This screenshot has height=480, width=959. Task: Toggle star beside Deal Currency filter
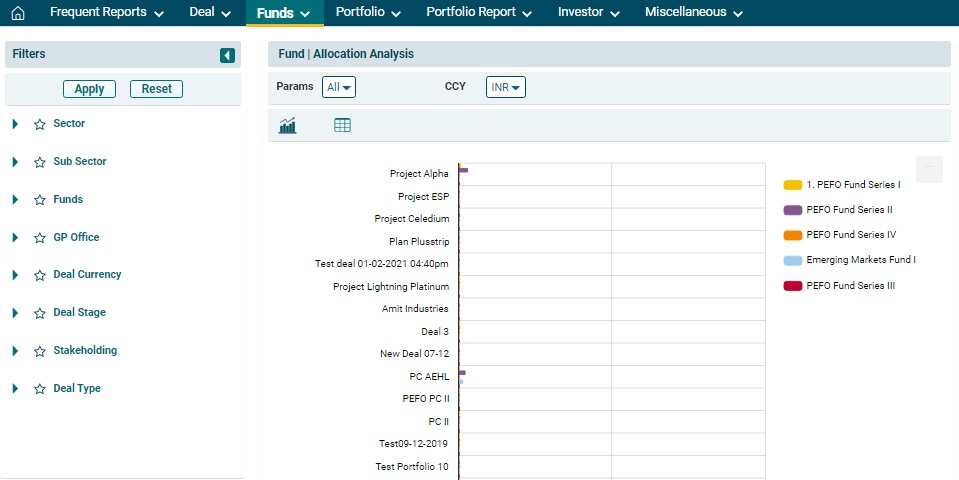[40, 275]
